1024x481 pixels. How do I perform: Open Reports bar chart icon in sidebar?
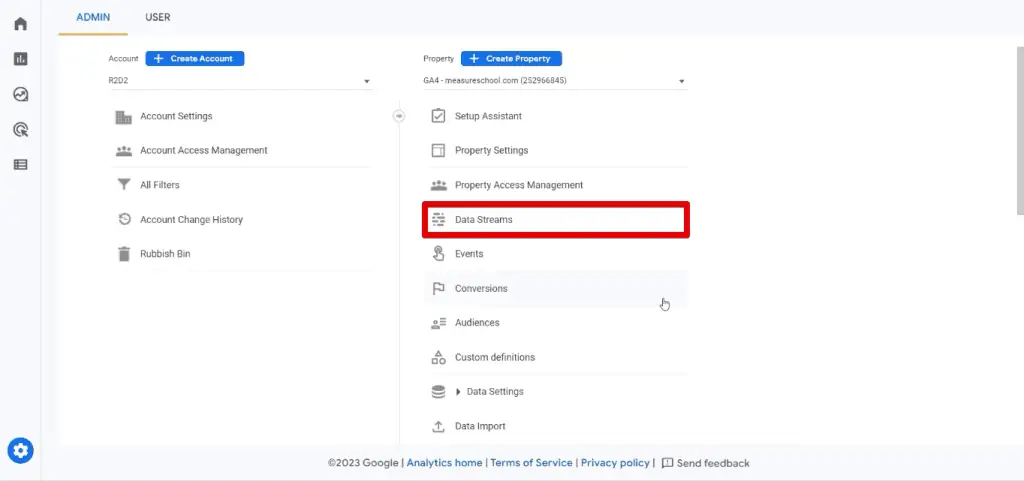point(20,59)
